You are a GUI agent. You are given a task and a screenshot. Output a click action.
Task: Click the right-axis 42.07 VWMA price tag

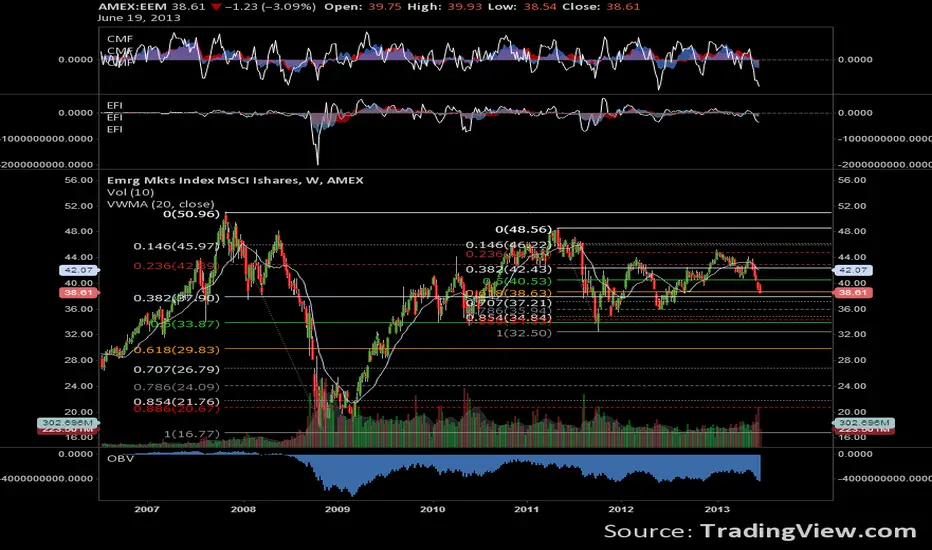pos(853,270)
